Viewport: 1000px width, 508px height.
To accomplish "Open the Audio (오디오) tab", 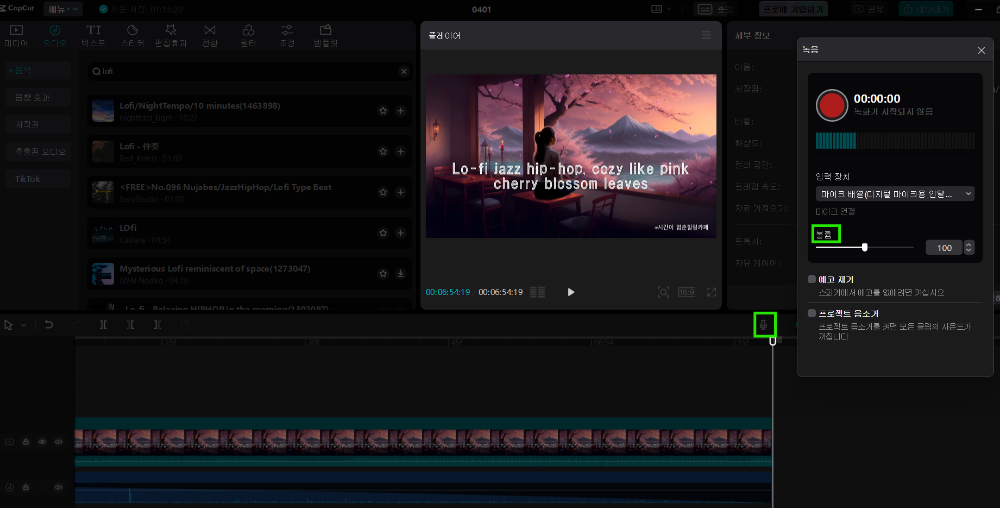I will (x=55, y=36).
